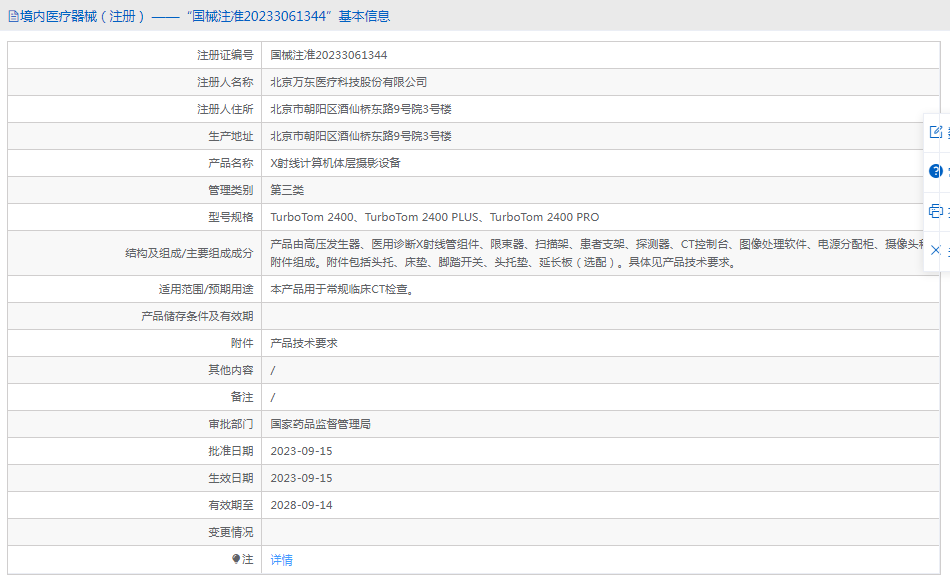
Task: Click the 生效日期 label
Action: [231, 478]
